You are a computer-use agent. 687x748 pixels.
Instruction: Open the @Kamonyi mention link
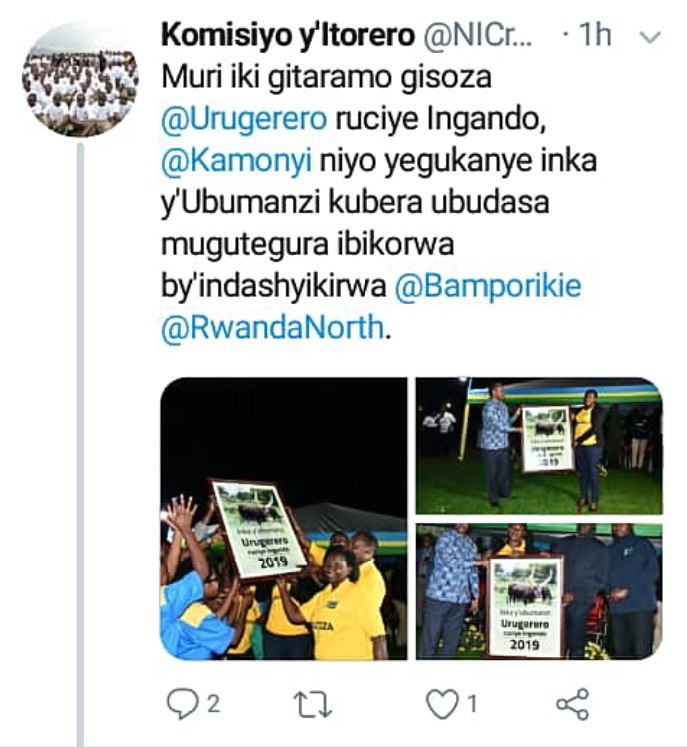(237, 161)
